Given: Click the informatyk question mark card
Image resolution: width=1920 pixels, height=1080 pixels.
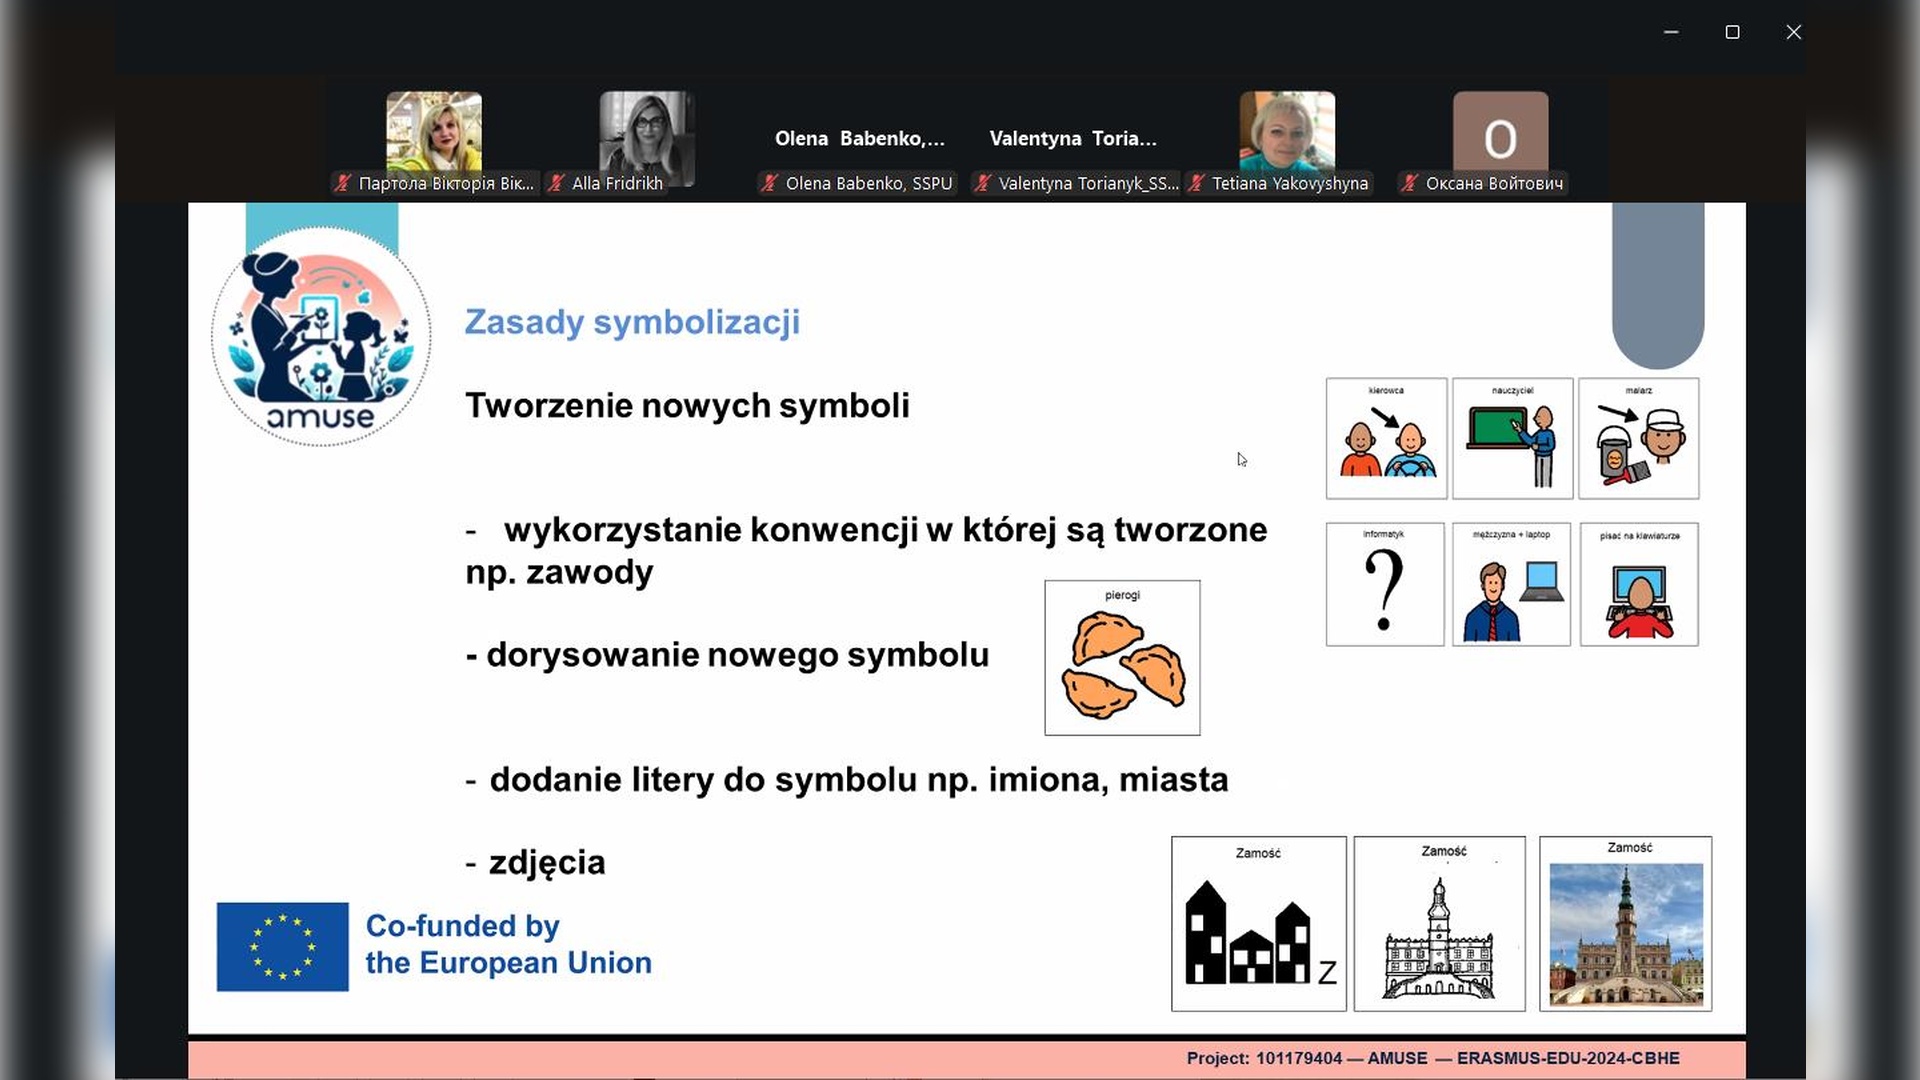Looking at the screenshot, I should pyautogui.click(x=1384, y=584).
